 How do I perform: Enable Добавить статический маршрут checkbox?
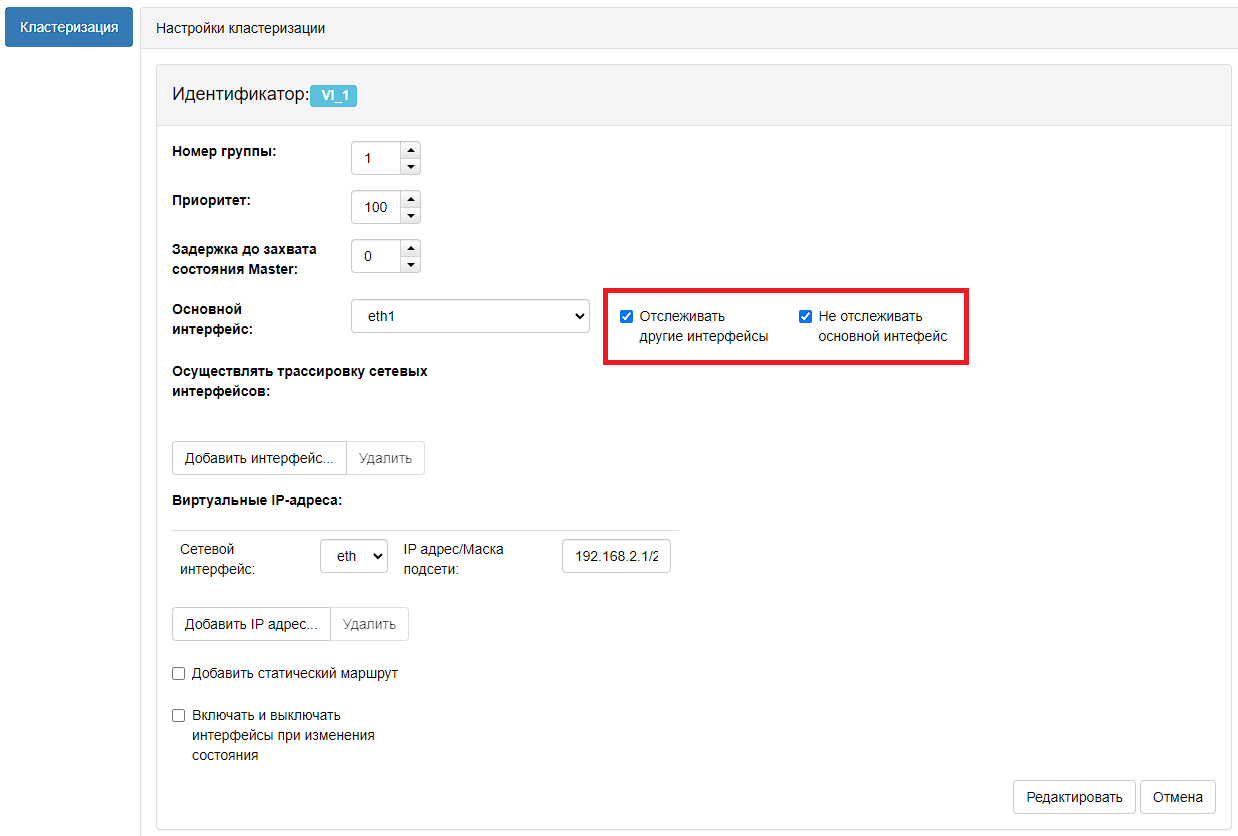[x=179, y=674]
